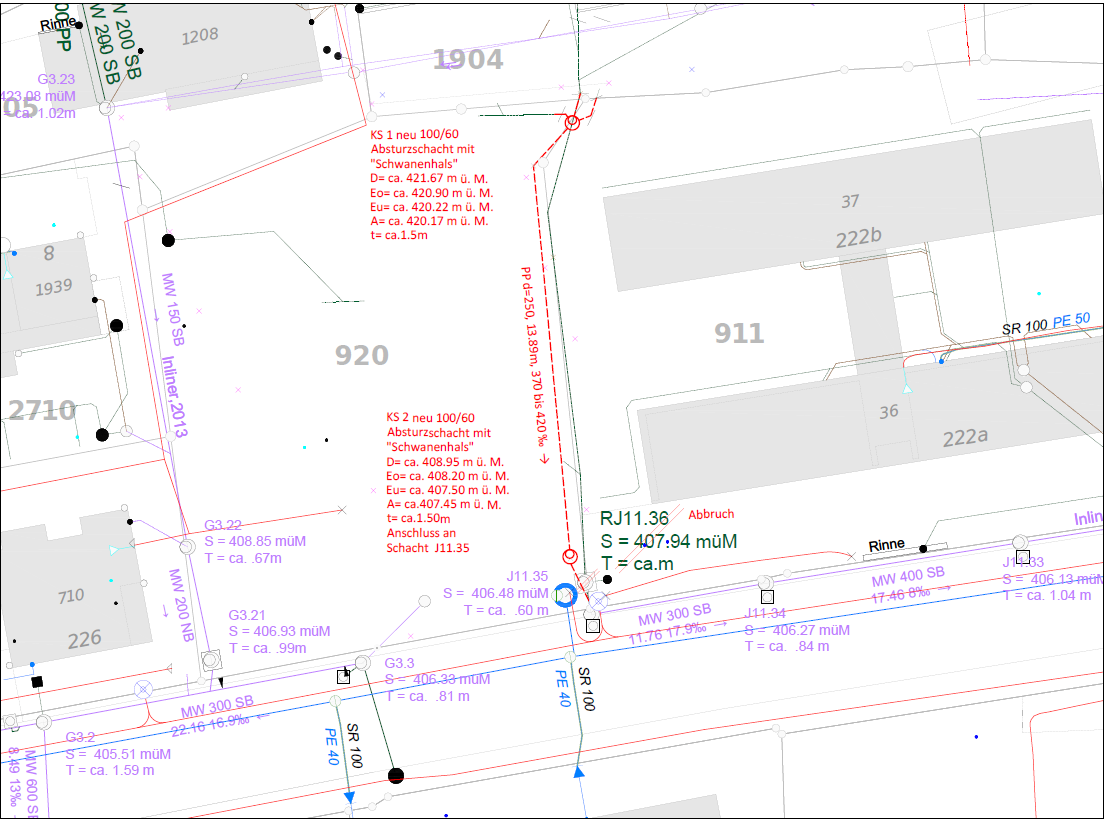Image resolution: width=1104 pixels, height=819 pixels.
Task: Select the filled black square near building 226
Action: 37,681
